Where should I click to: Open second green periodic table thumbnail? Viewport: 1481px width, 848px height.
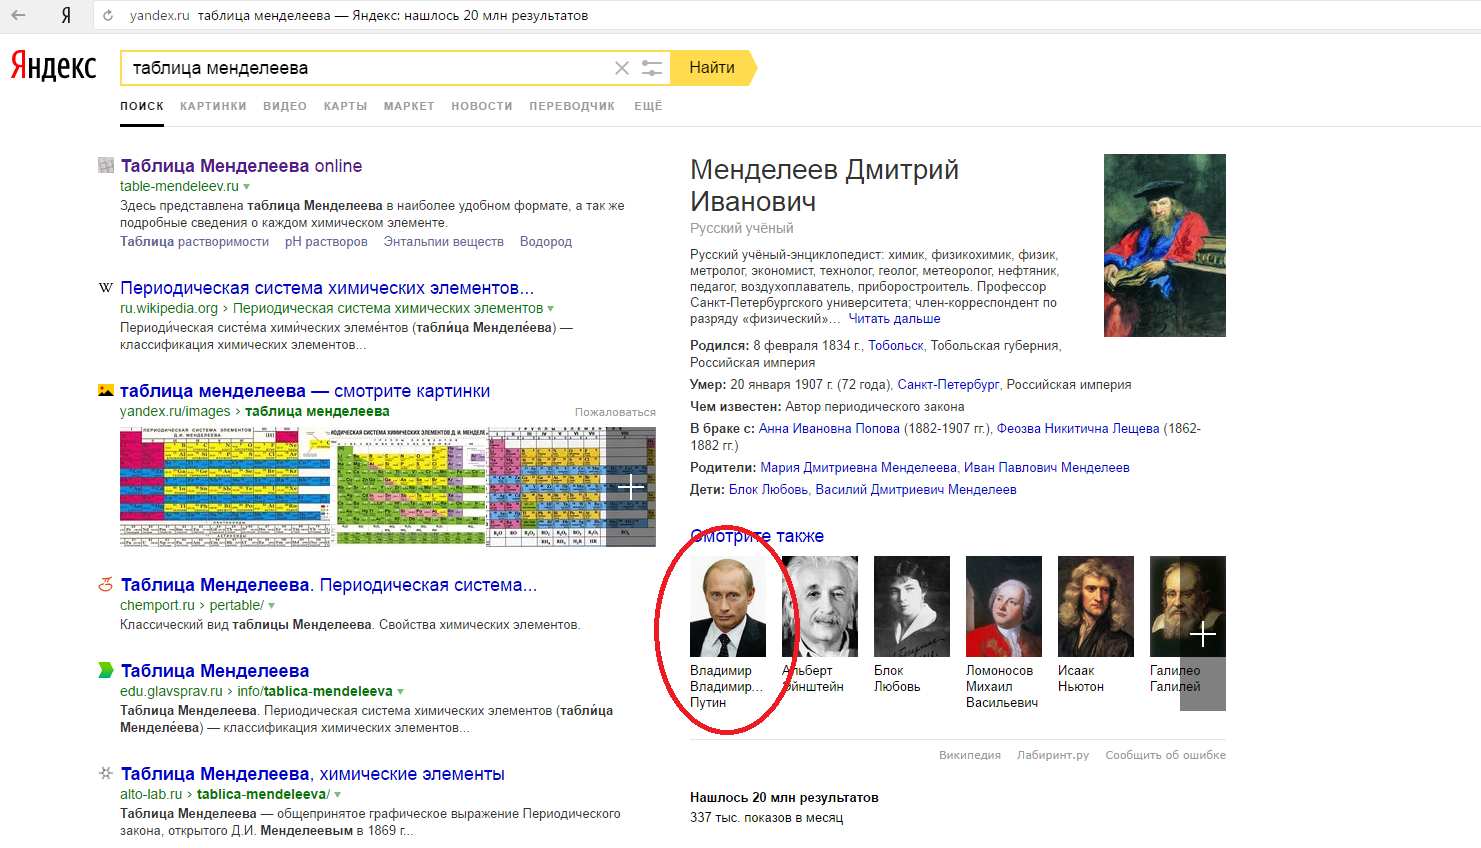coord(410,487)
